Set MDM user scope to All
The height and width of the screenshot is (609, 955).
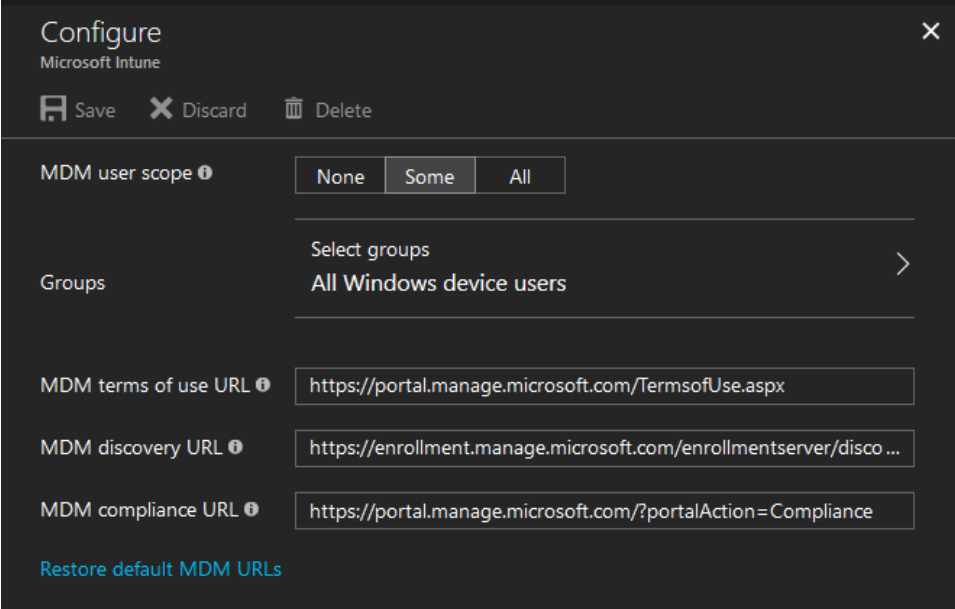click(520, 176)
